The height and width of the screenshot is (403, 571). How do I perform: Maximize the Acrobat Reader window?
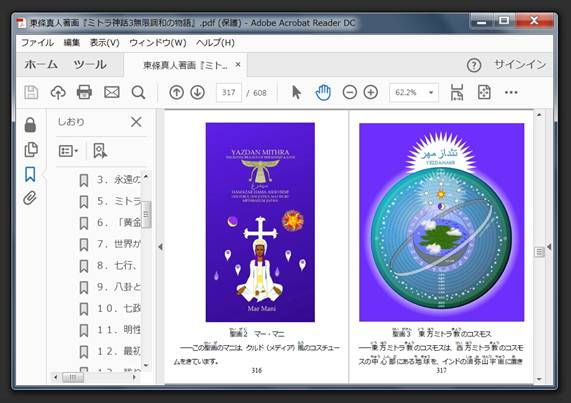click(x=504, y=20)
